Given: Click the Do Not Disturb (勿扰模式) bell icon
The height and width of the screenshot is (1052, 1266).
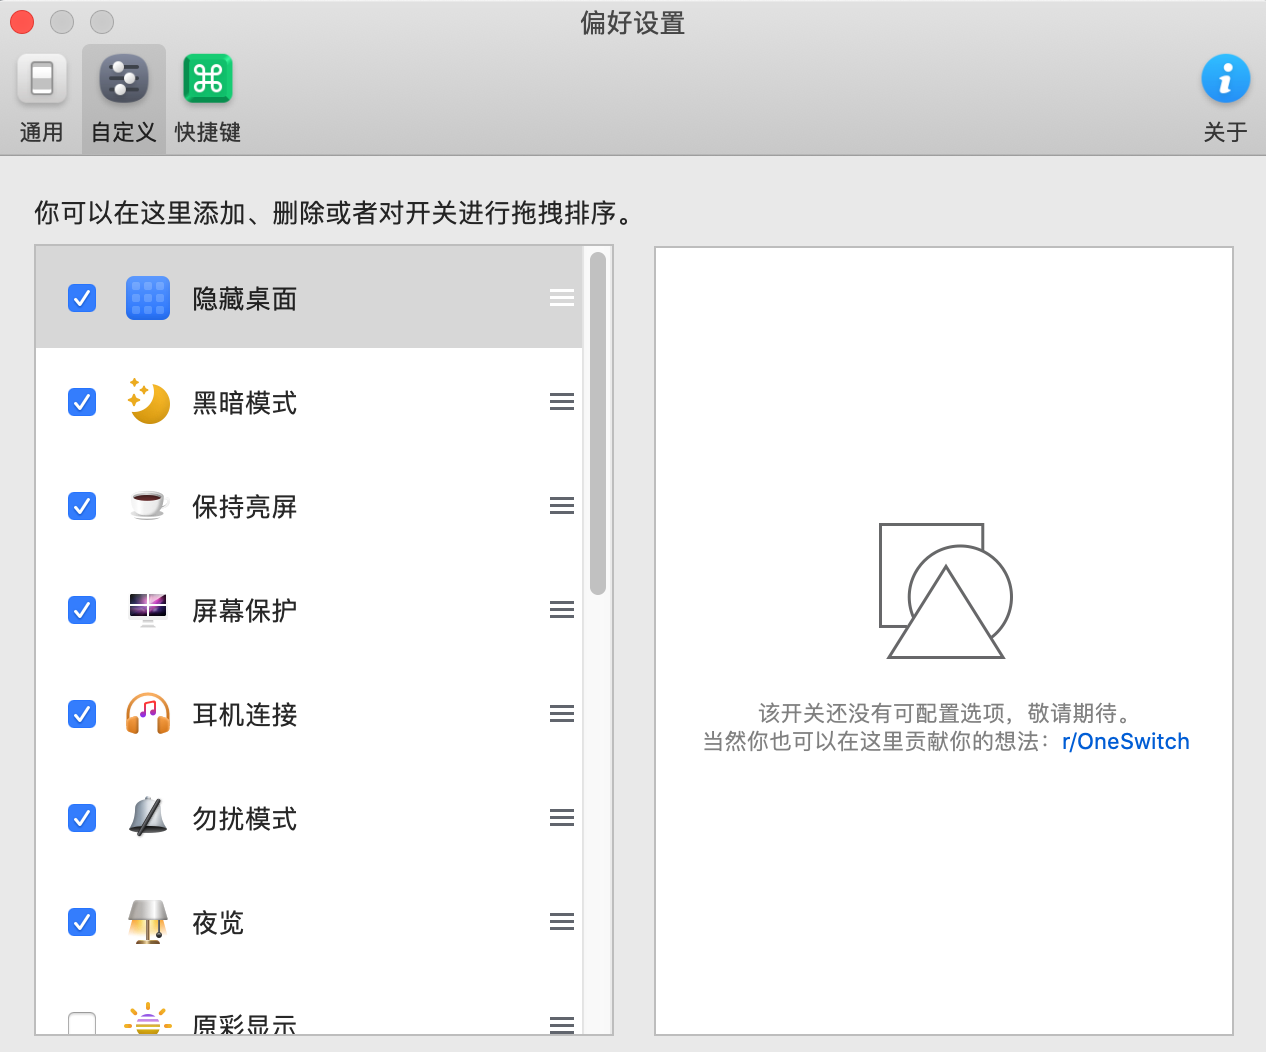Looking at the screenshot, I should pos(148,818).
